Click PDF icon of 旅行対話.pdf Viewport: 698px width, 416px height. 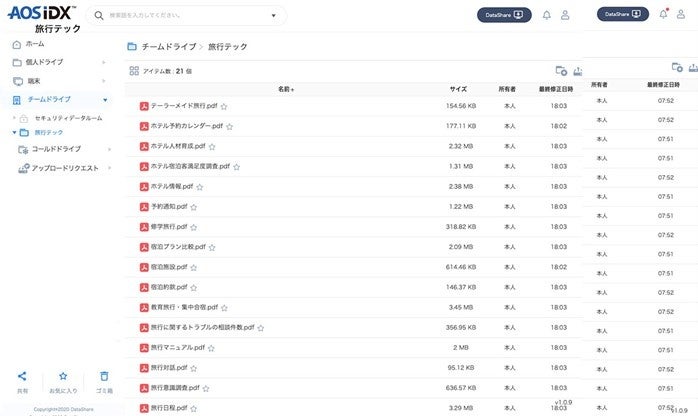[144, 368]
